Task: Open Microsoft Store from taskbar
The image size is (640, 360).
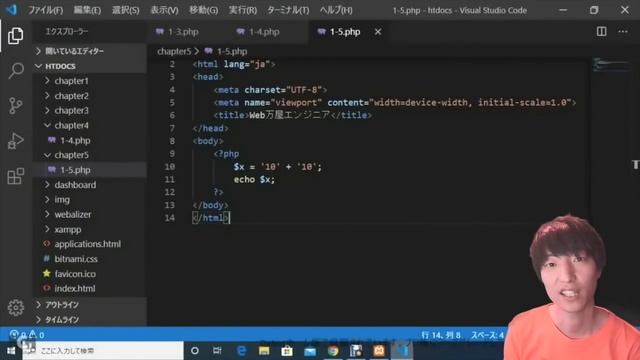Action: [x=287, y=351]
